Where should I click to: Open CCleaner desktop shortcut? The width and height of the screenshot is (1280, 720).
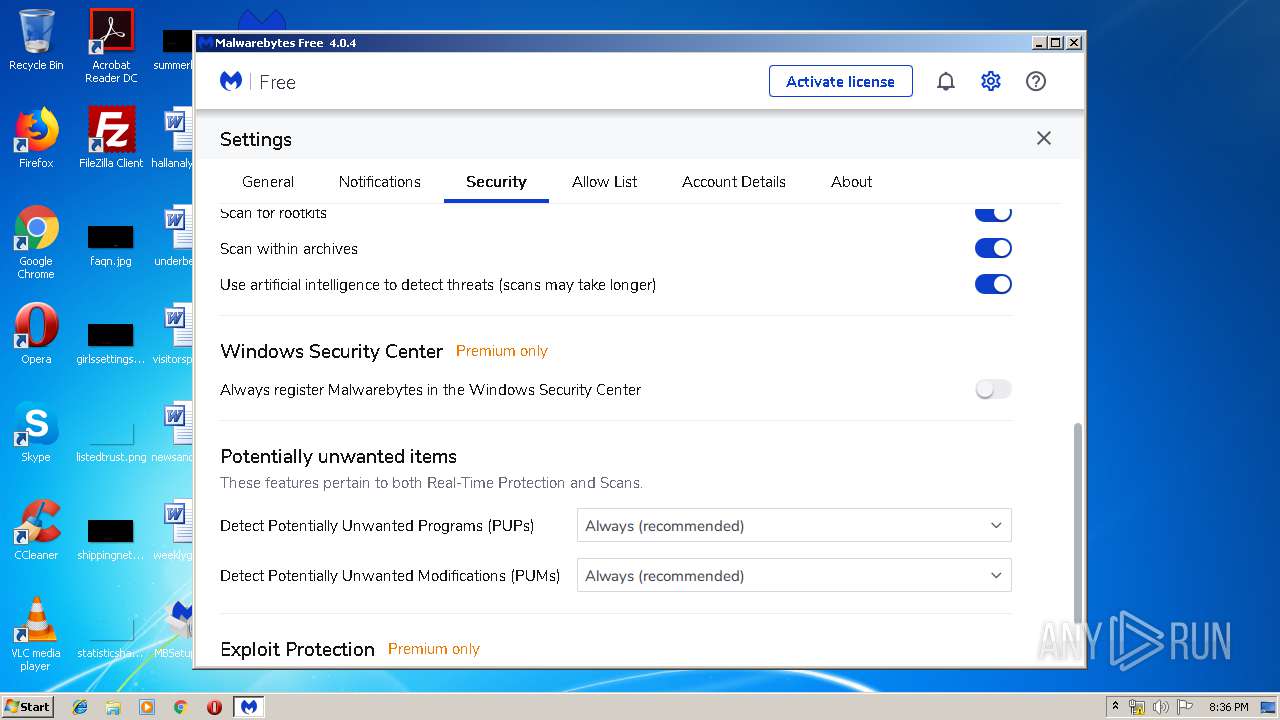pyautogui.click(x=36, y=530)
